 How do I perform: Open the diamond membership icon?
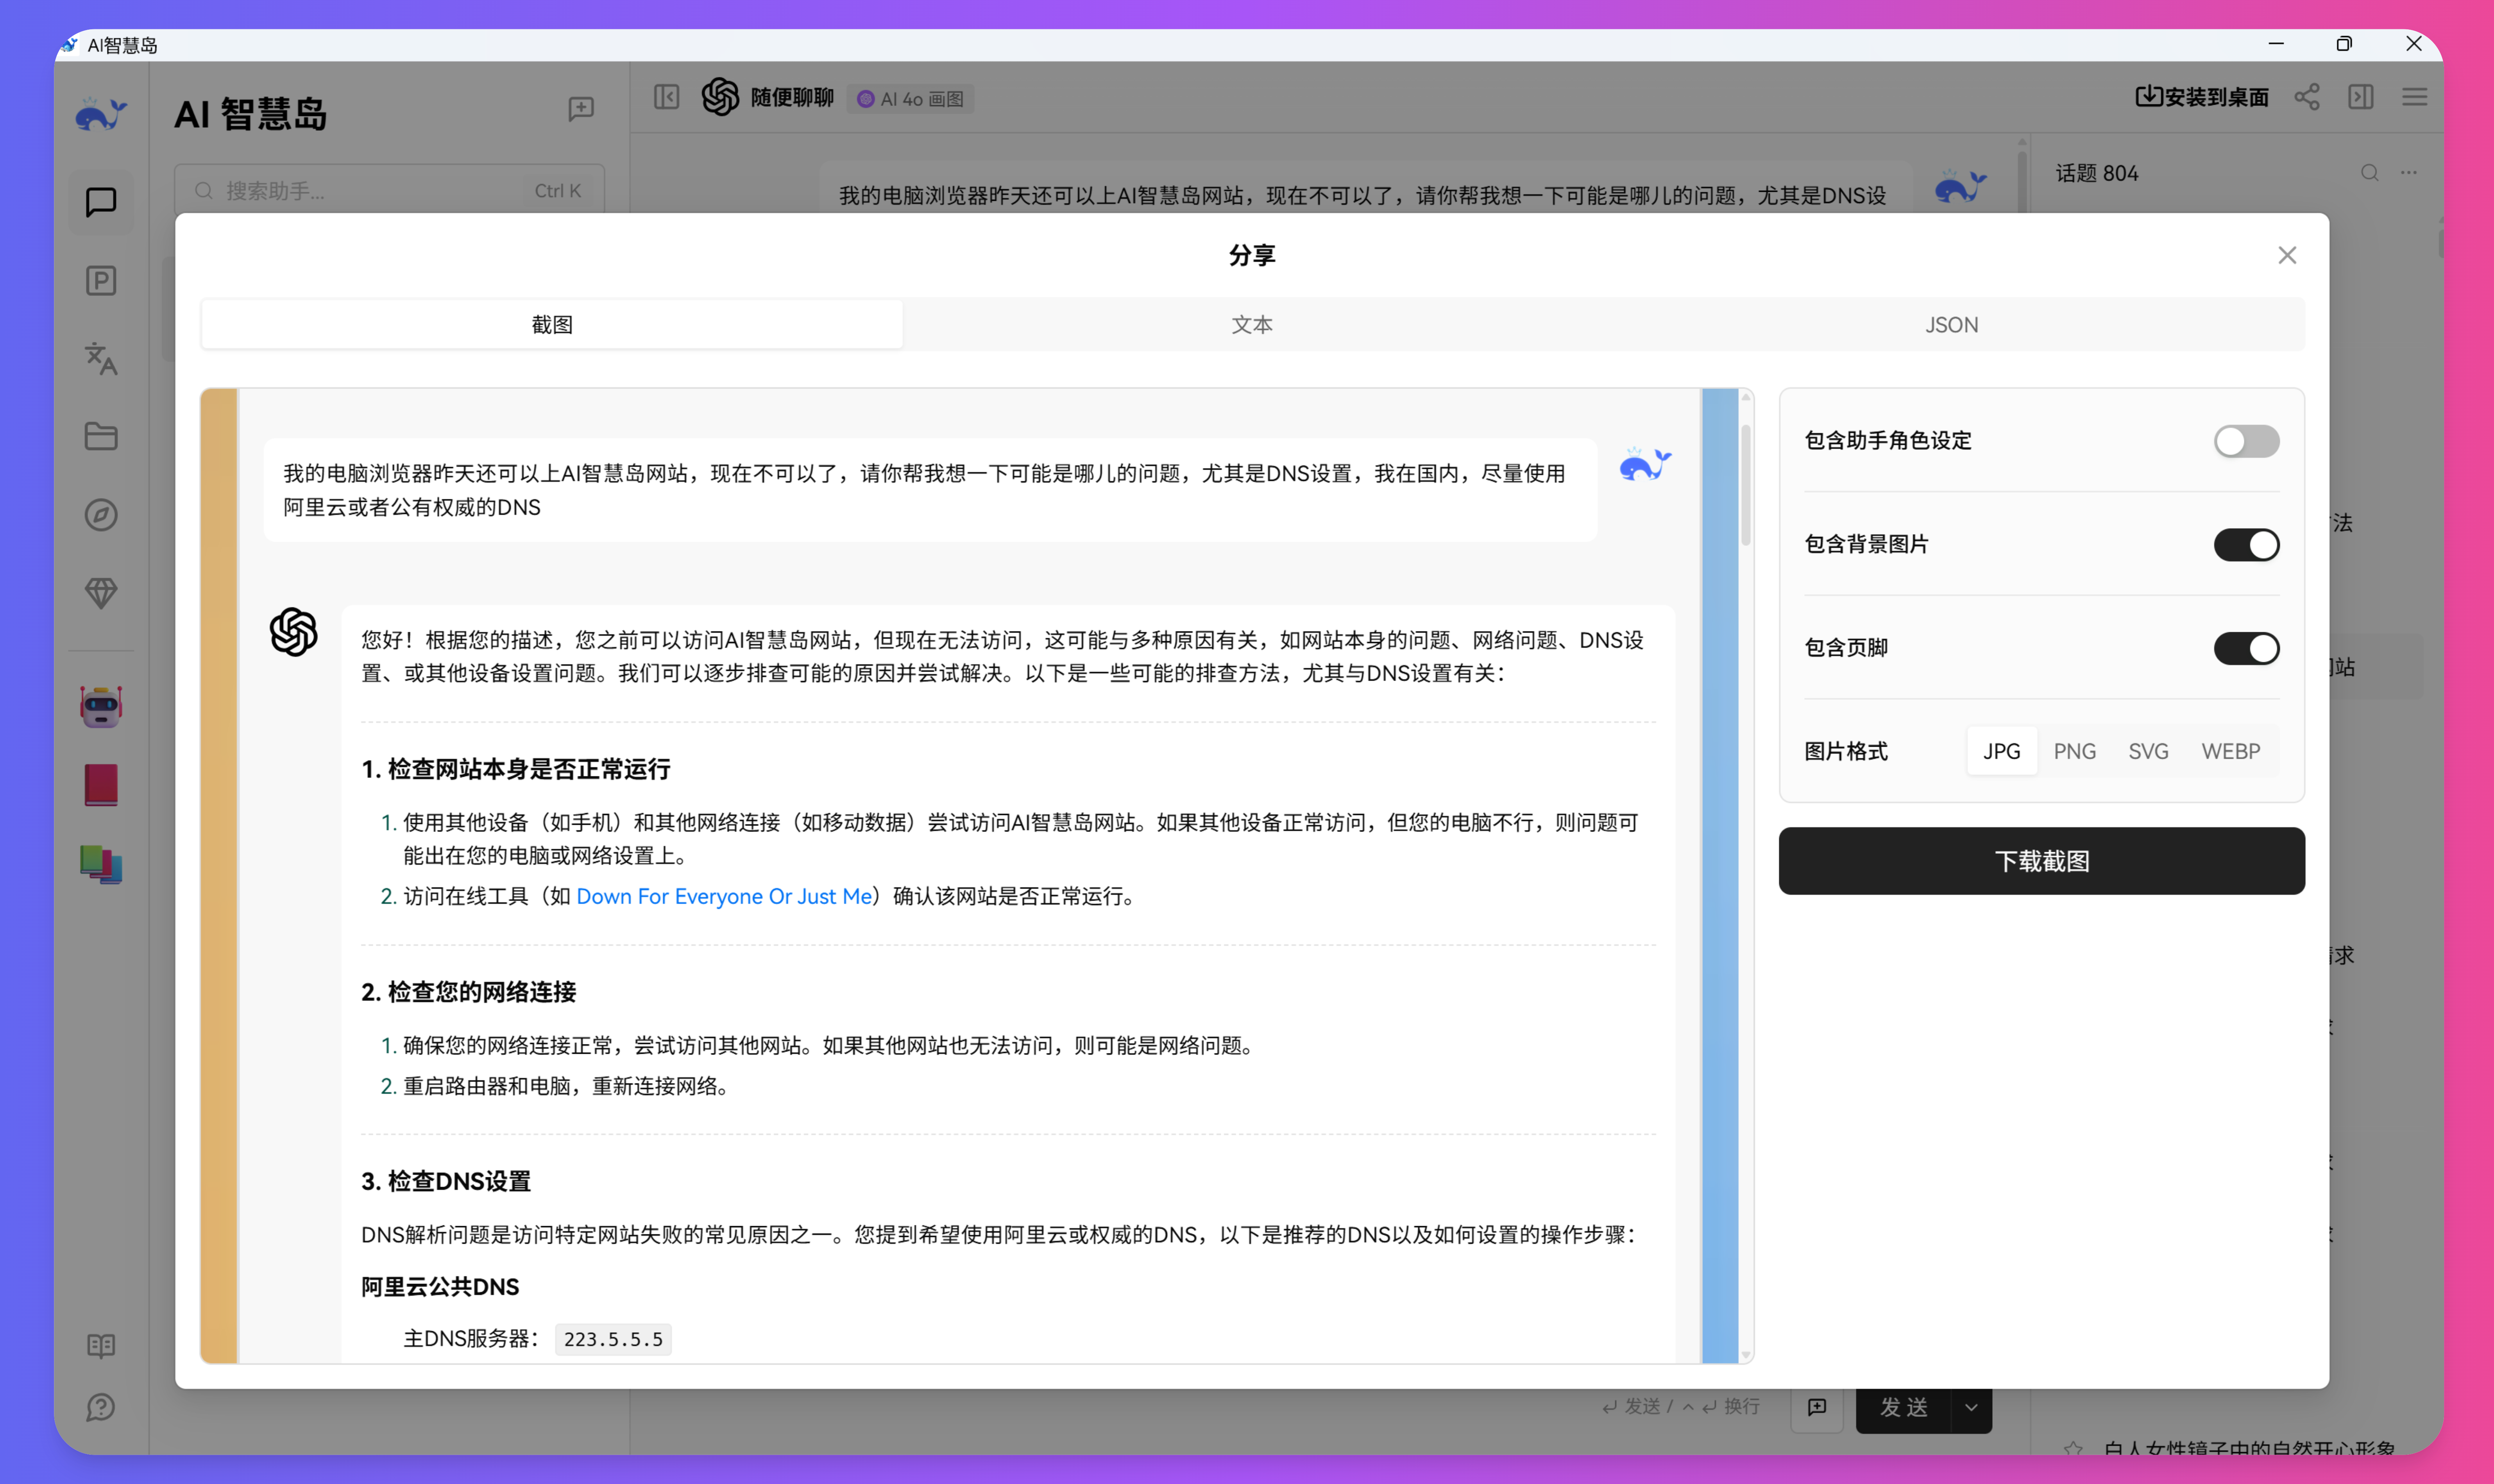(x=101, y=593)
